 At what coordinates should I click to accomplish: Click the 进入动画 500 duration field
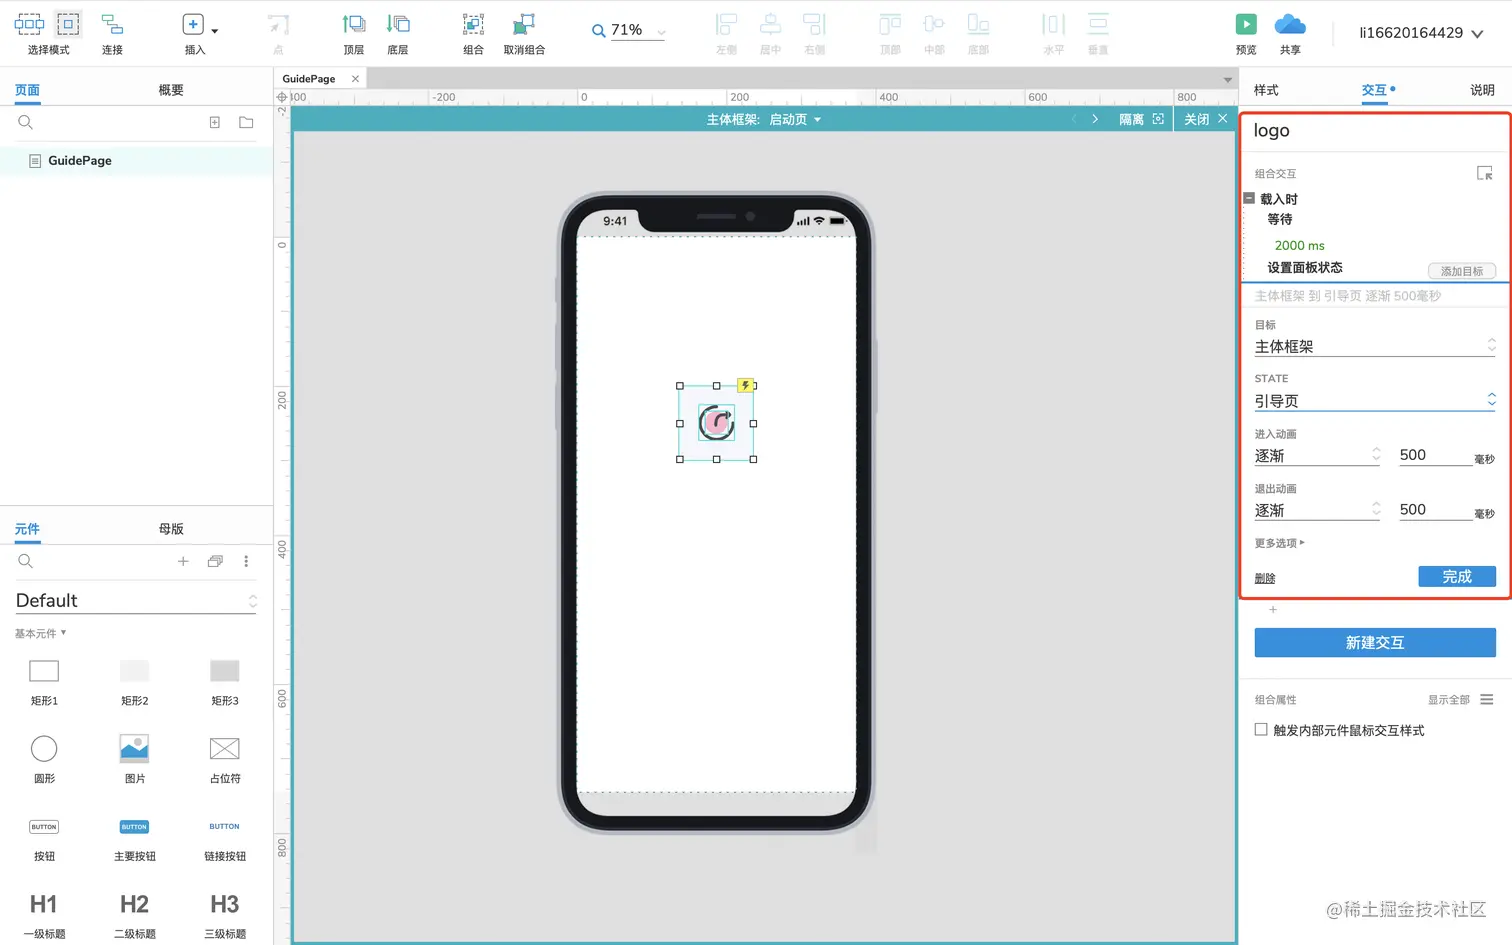(x=1434, y=455)
